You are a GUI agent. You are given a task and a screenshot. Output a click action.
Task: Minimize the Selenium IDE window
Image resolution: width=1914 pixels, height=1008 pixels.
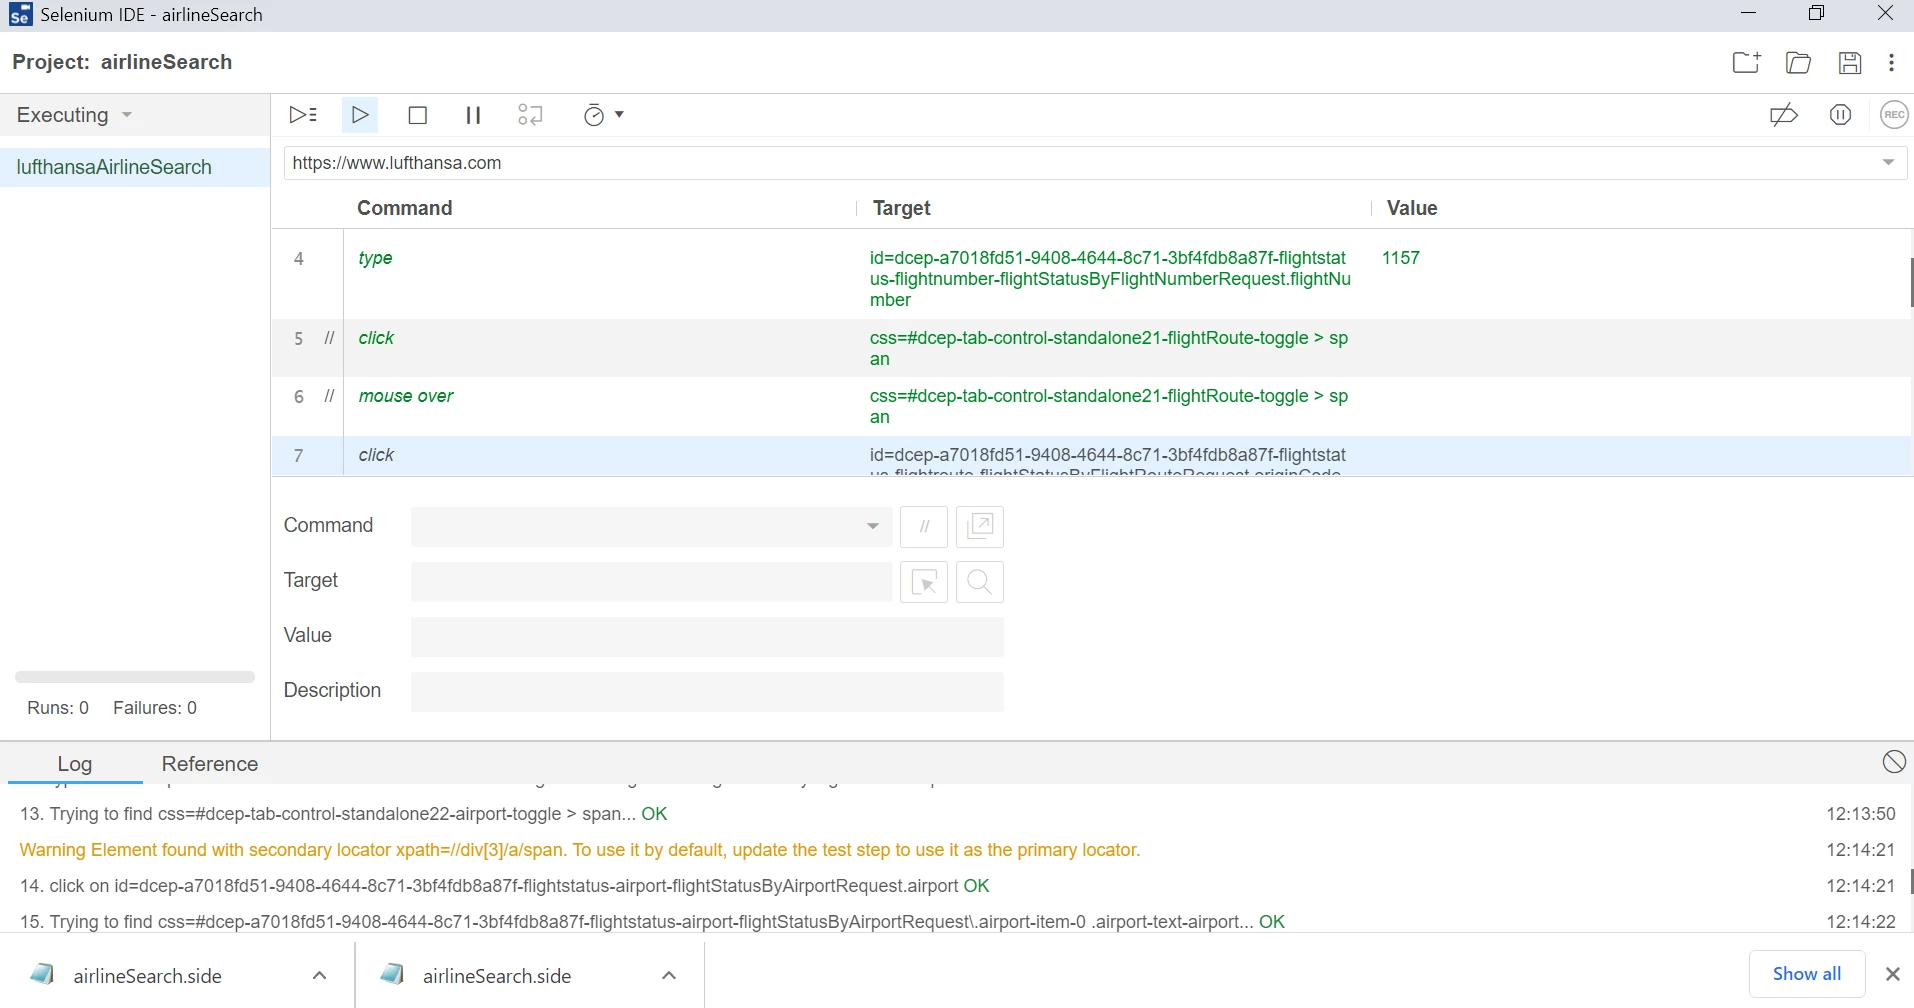pyautogui.click(x=1749, y=14)
